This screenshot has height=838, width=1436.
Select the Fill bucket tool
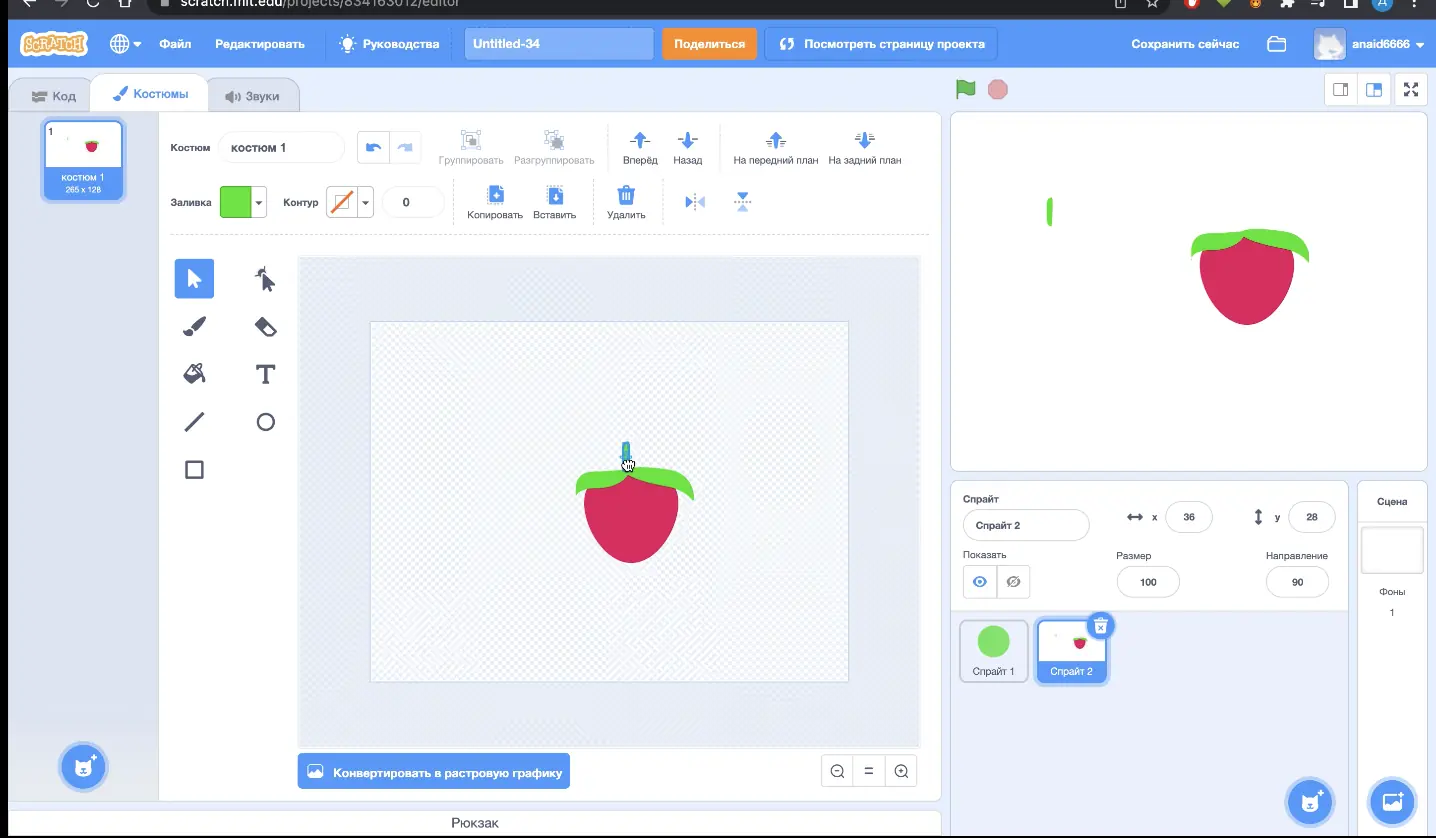coord(194,374)
